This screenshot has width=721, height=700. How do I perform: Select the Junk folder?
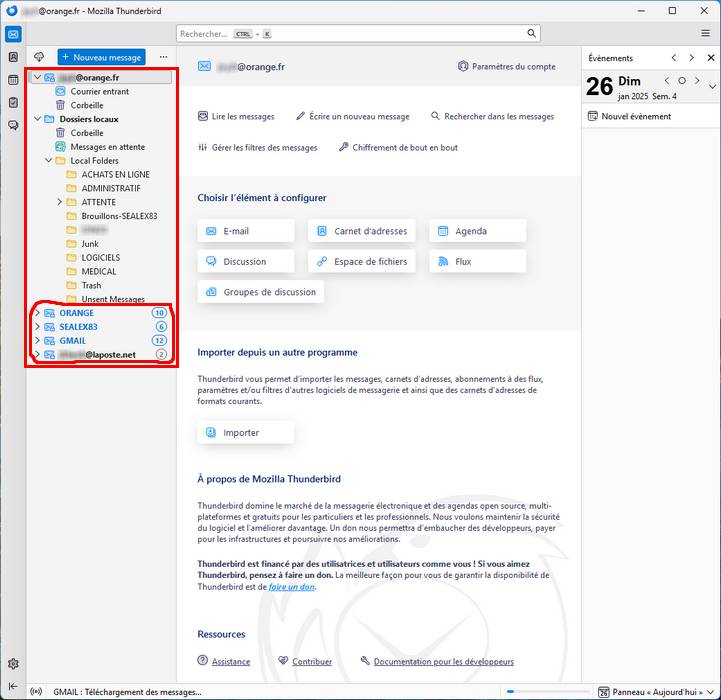pos(90,244)
